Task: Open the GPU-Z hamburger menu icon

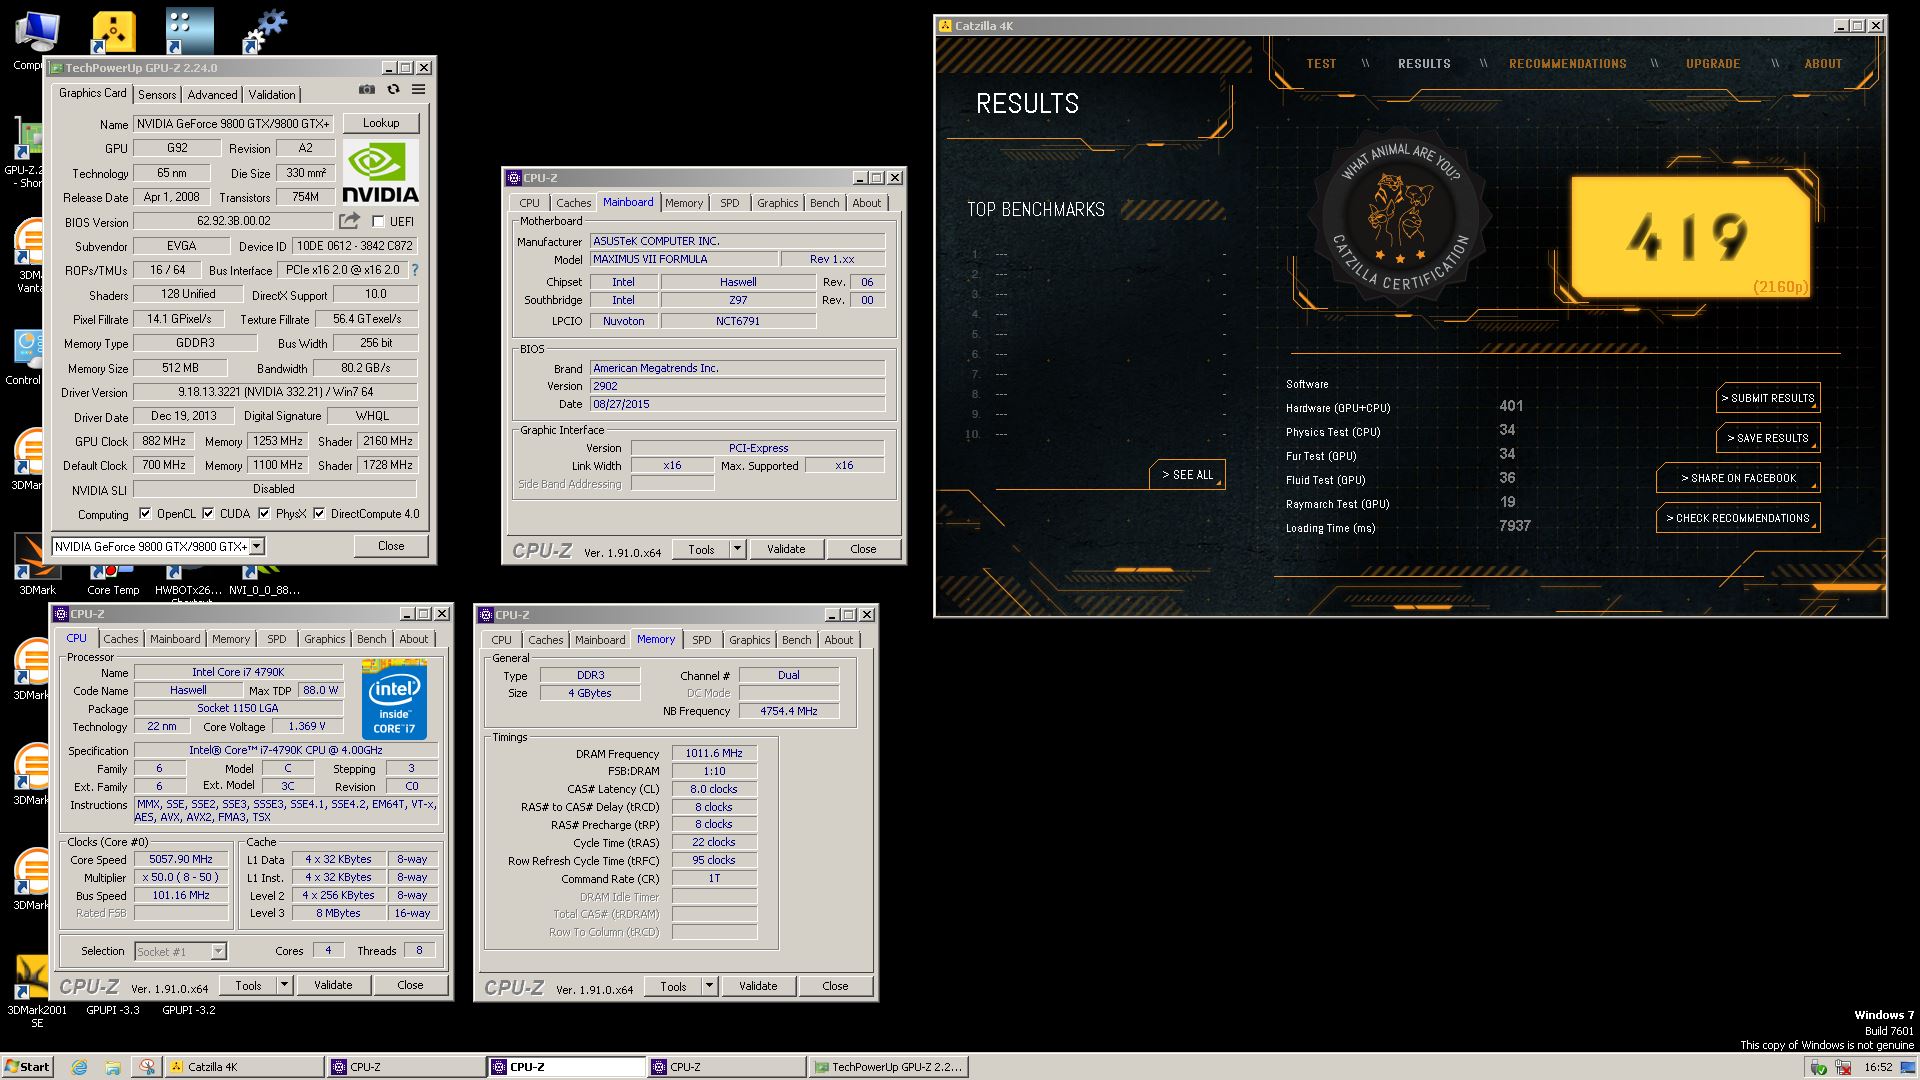Action: pos(418,90)
